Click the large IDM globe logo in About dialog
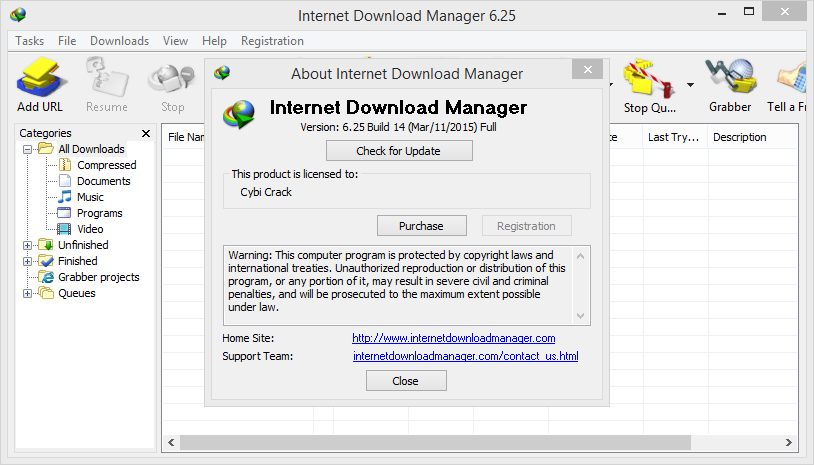The width and height of the screenshot is (814, 465). click(239, 114)
